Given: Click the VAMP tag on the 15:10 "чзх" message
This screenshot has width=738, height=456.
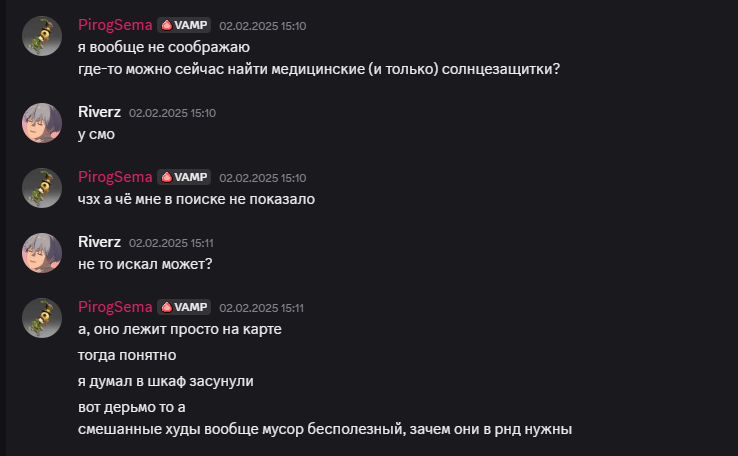Looking at the screenshot, I should pos(184,177).
